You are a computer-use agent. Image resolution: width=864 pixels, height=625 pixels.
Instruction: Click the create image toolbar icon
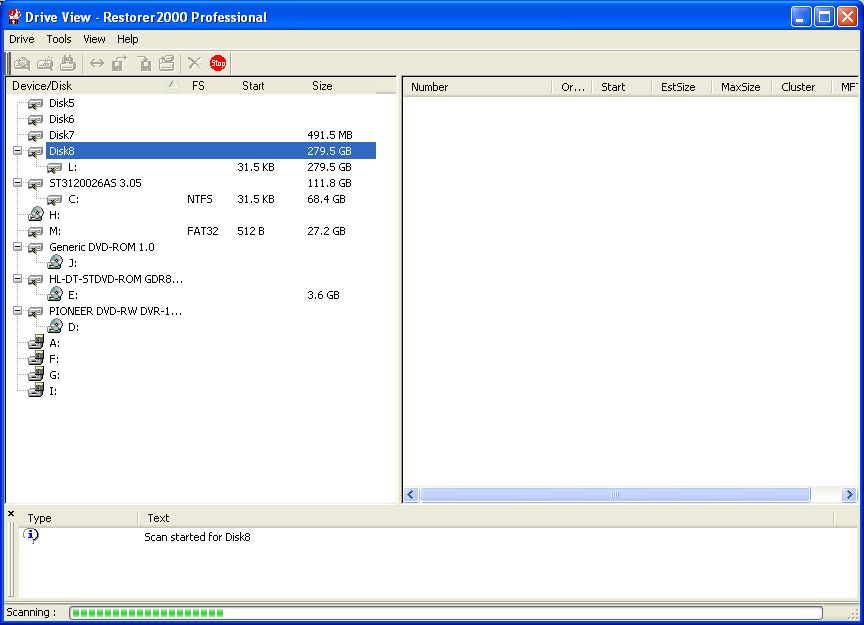(x=120, y=63)
